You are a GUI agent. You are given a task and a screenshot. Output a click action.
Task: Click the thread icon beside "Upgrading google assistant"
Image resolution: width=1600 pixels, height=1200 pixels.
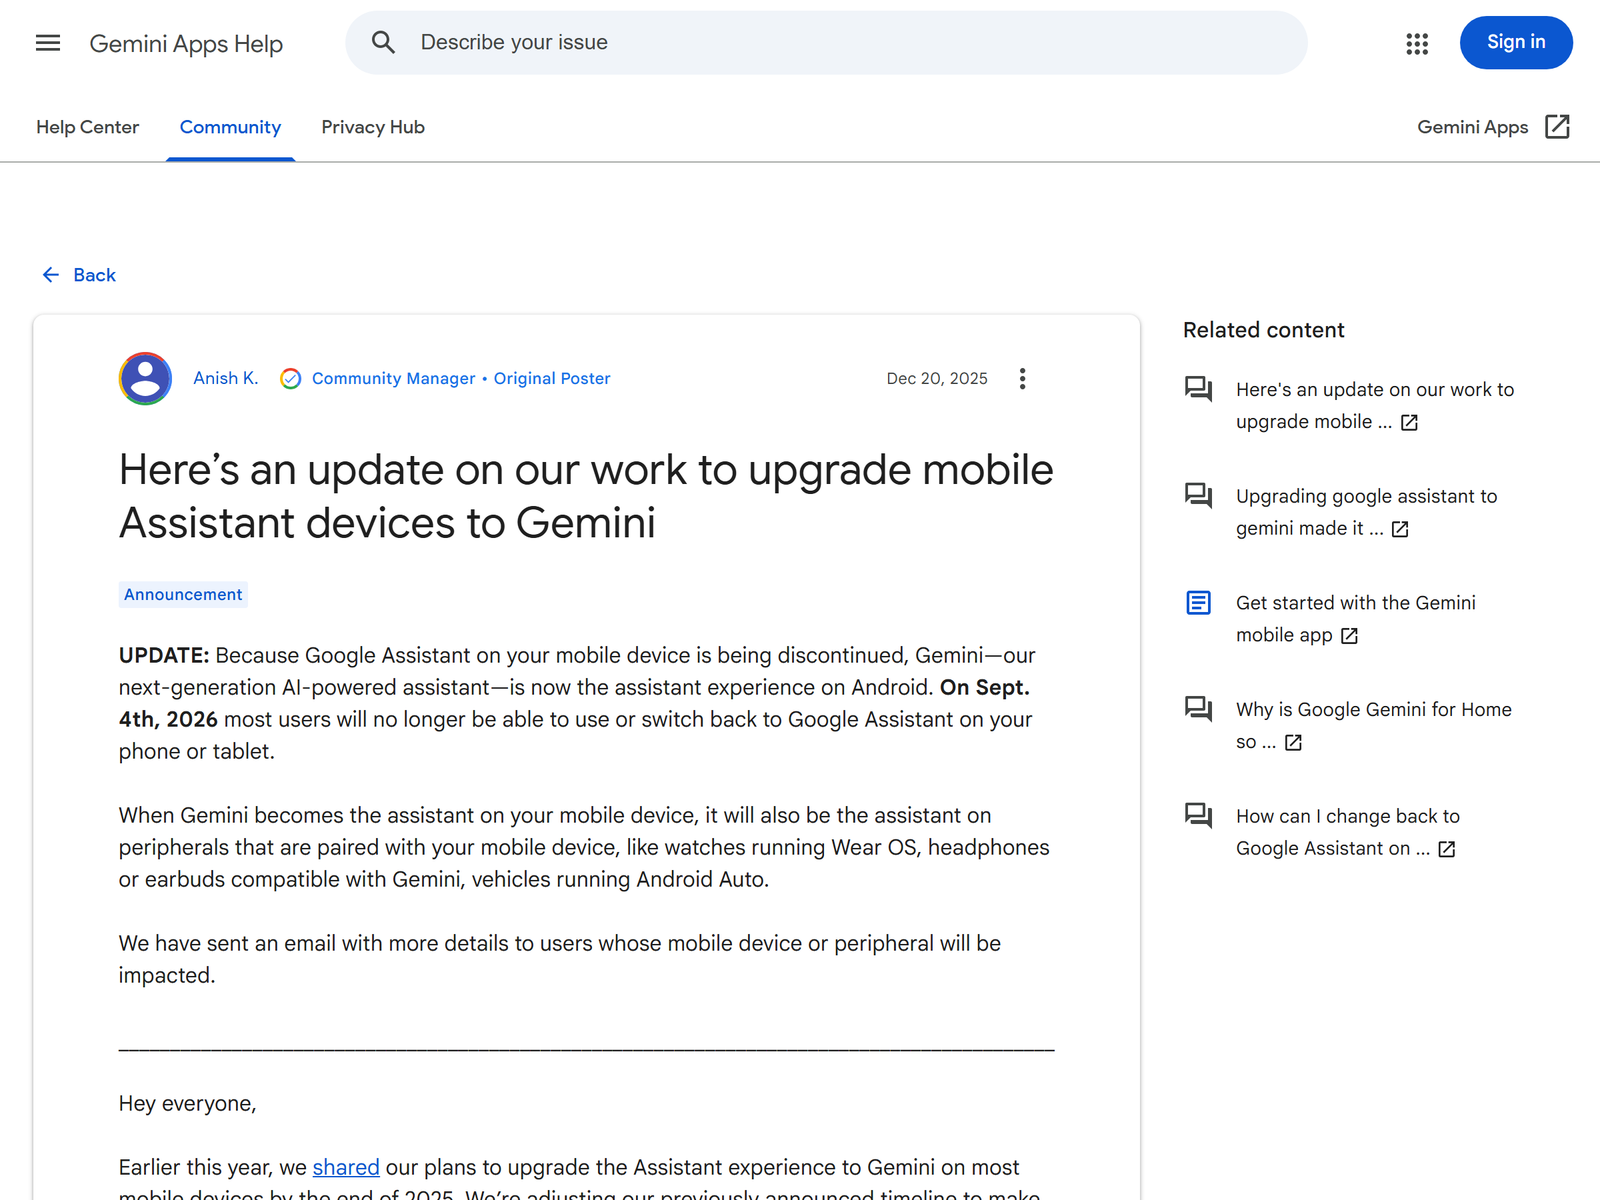tap(1198, 496)
